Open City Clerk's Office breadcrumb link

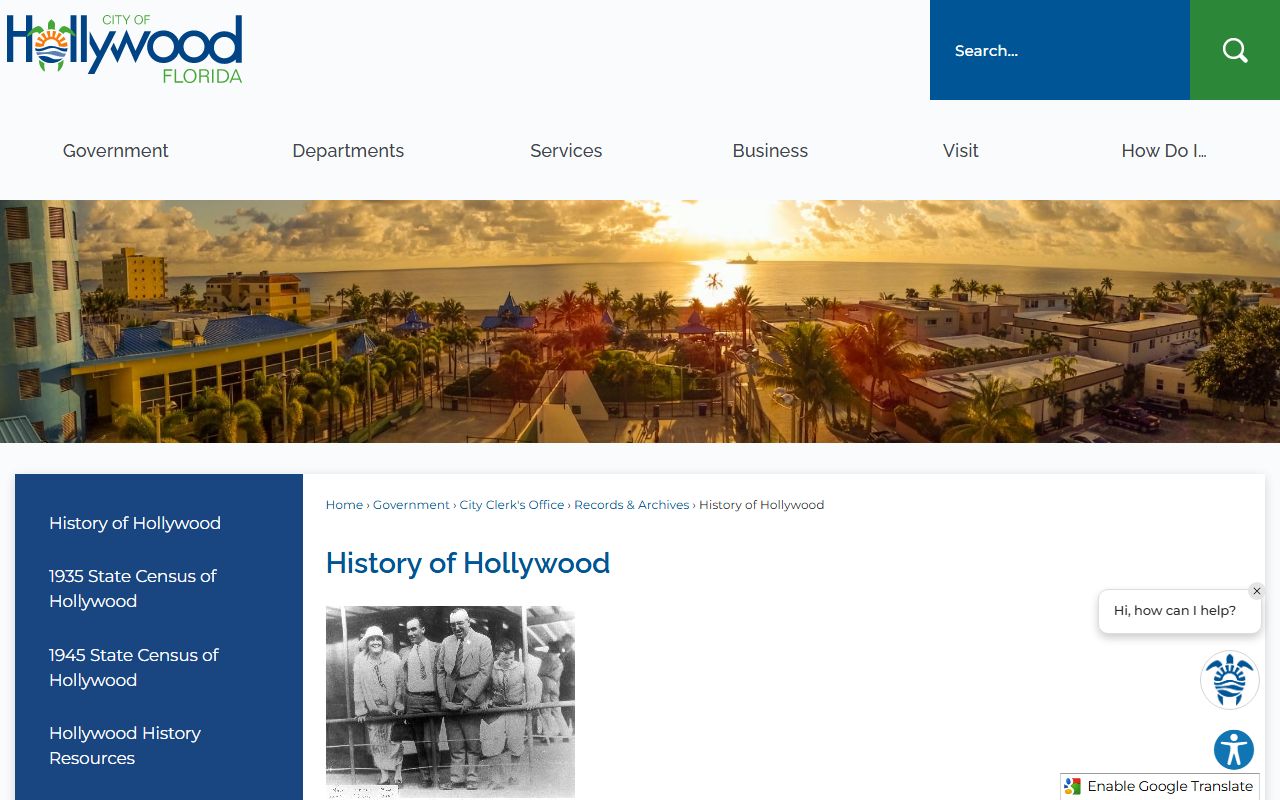pyautogui.click(x=512, y=505)
